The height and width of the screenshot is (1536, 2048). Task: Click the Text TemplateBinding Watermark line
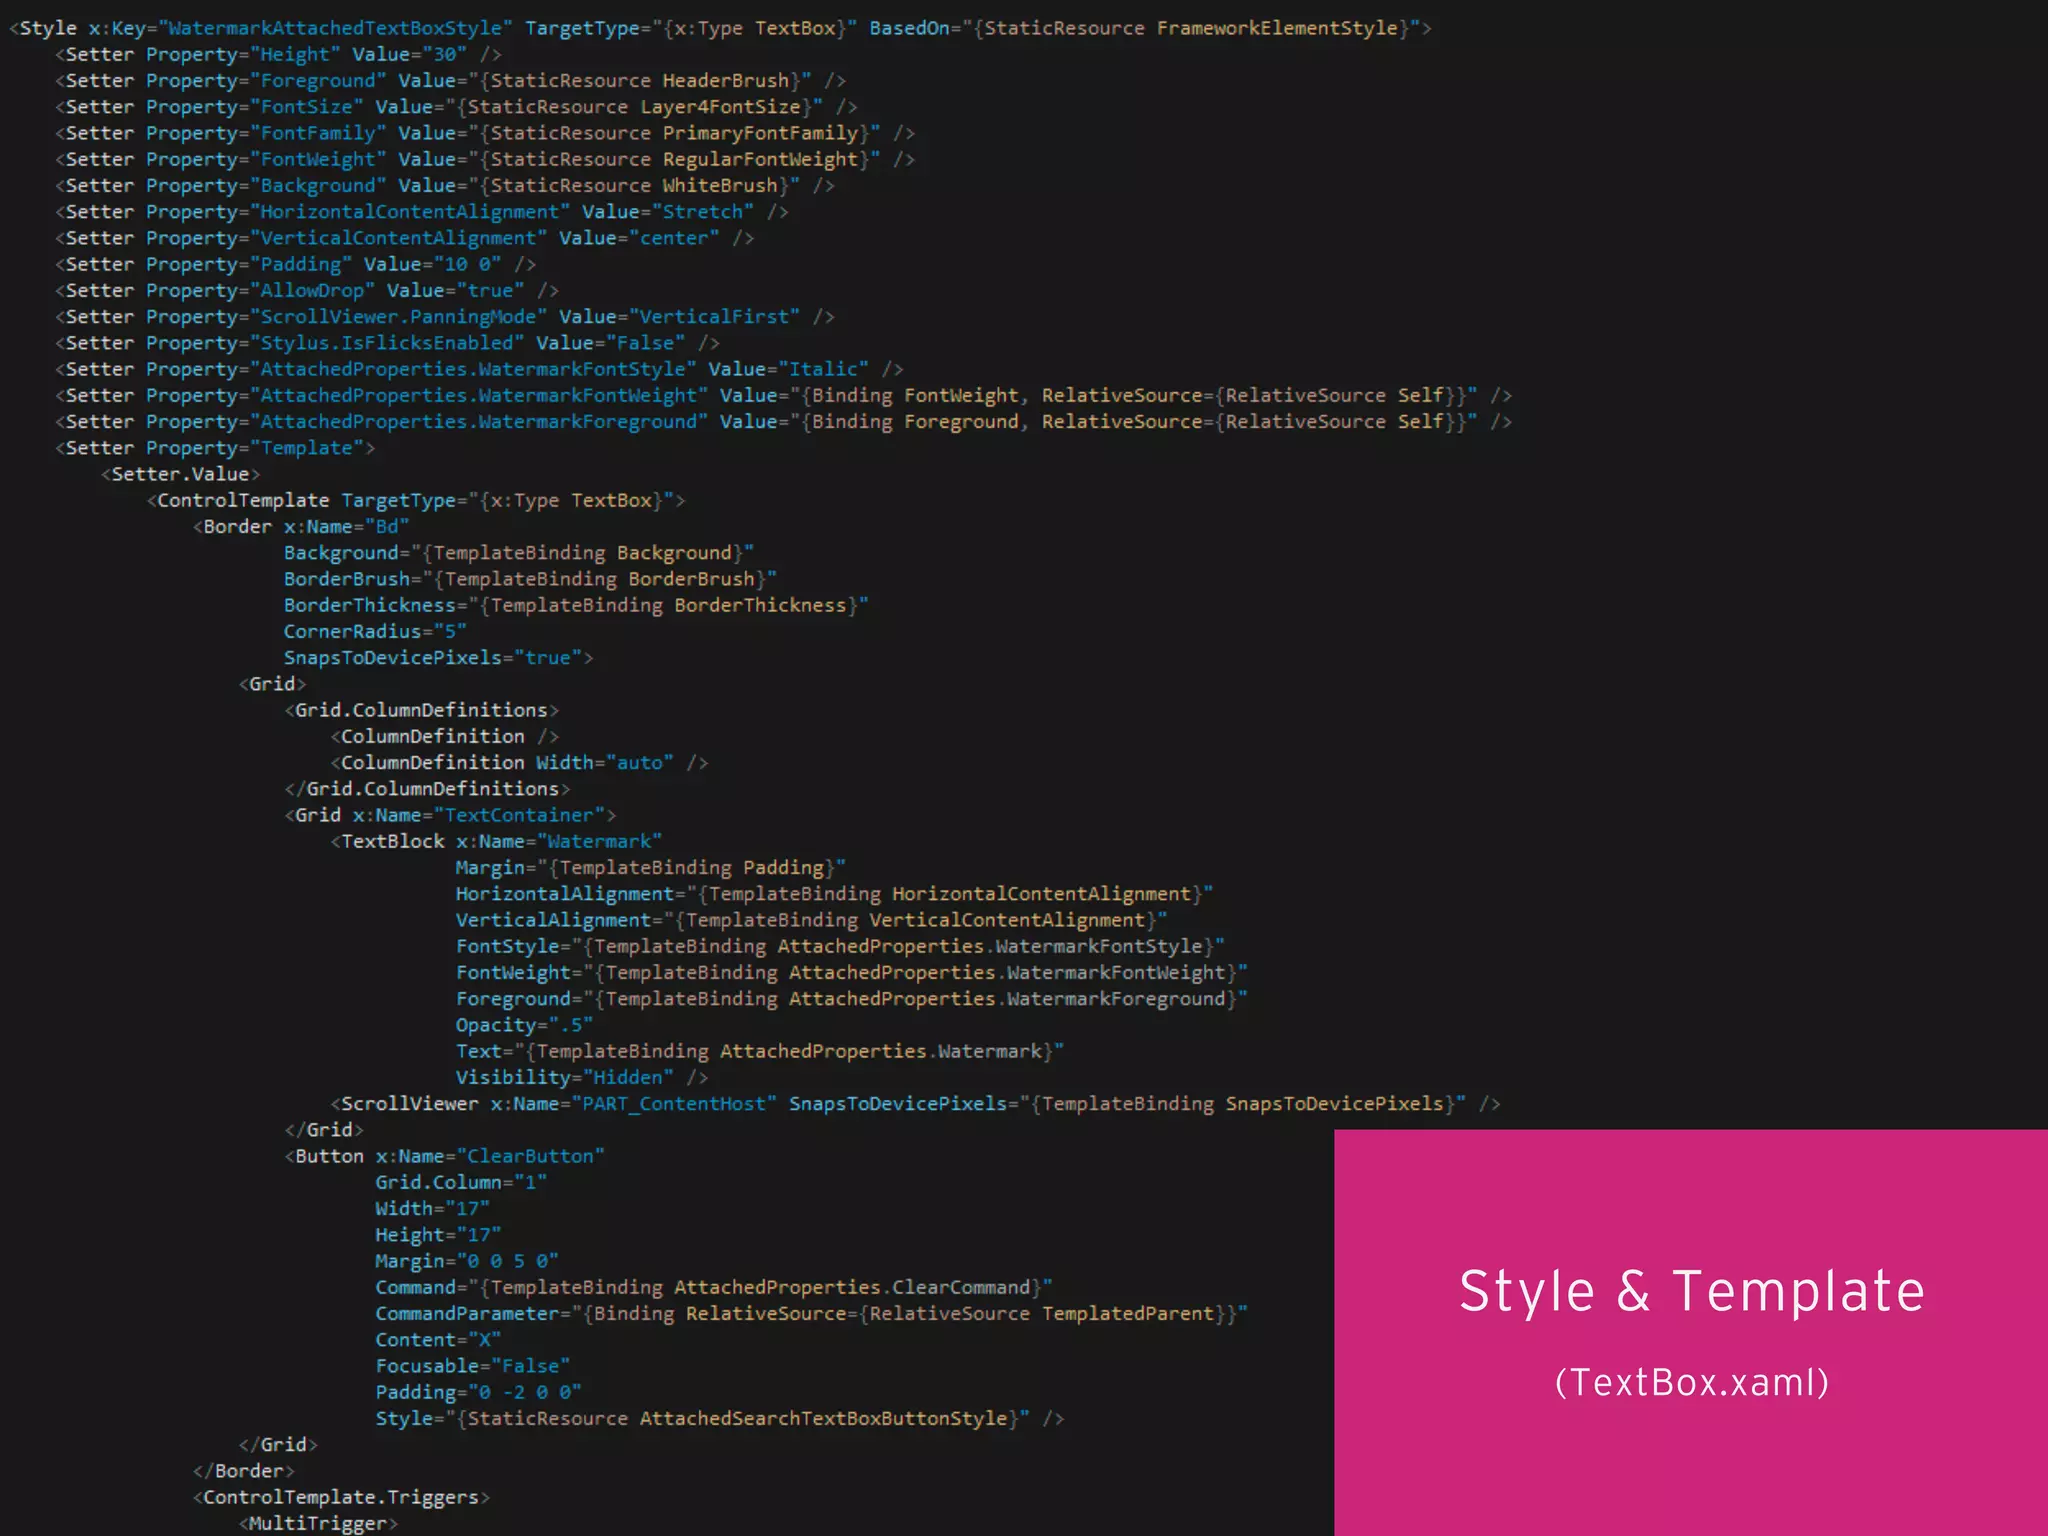pyautogui.click(x=760, y=1051)
